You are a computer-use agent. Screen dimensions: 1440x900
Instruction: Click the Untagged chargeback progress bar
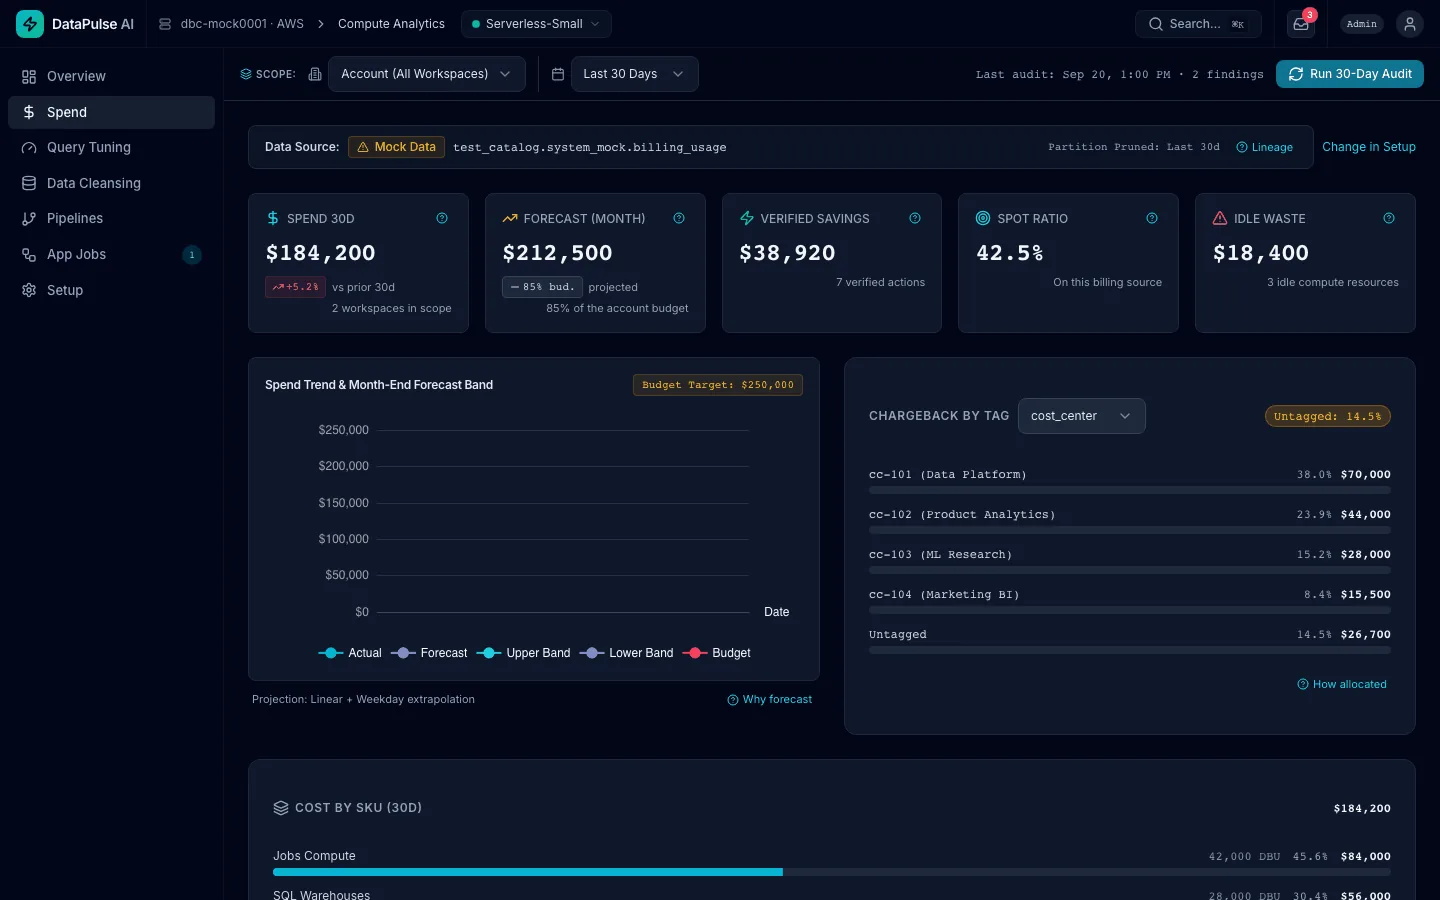(x=1130, y=650)
